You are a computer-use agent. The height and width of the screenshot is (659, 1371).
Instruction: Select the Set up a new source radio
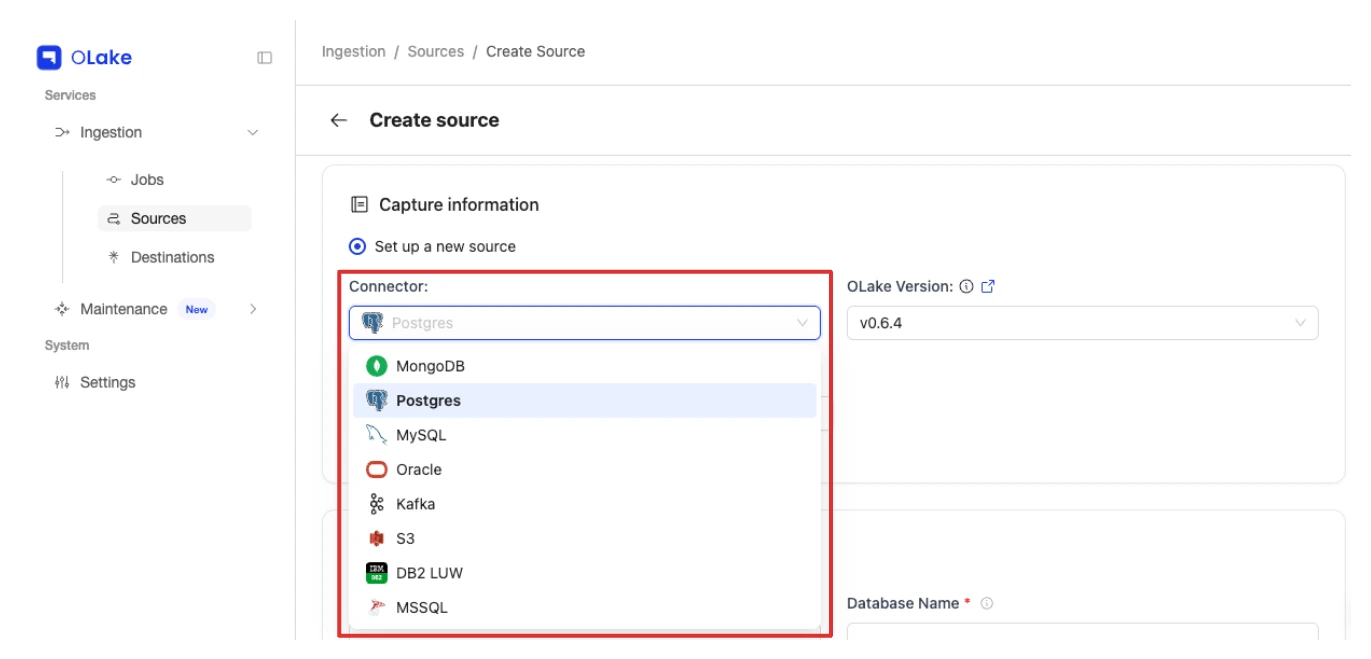tap(357, 246)
